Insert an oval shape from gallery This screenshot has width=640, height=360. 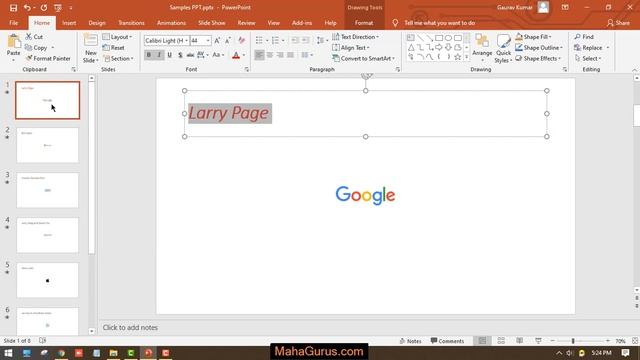click(x=448, y=38)
